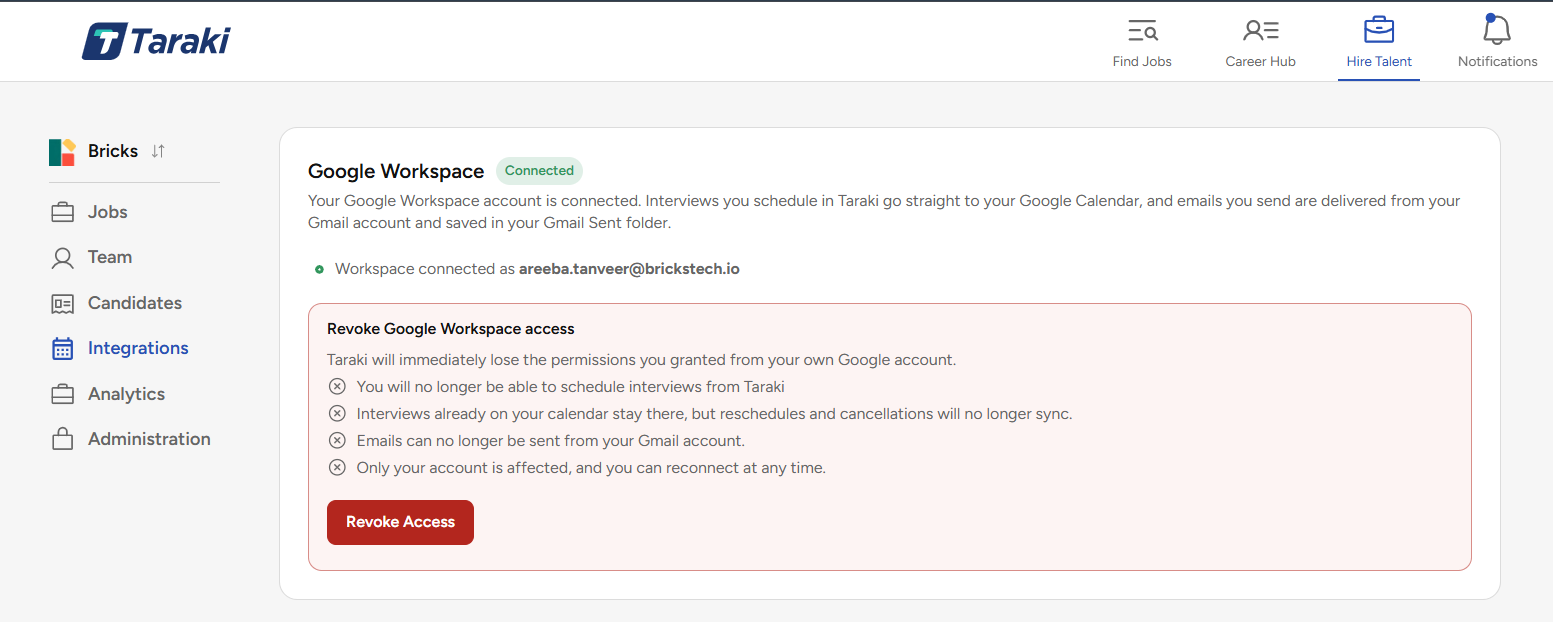The height and width of the screenshot is (622, 1553).
Task: Click the 'Notifications' label in top navigation
Action: click(x=1497, y=62)
